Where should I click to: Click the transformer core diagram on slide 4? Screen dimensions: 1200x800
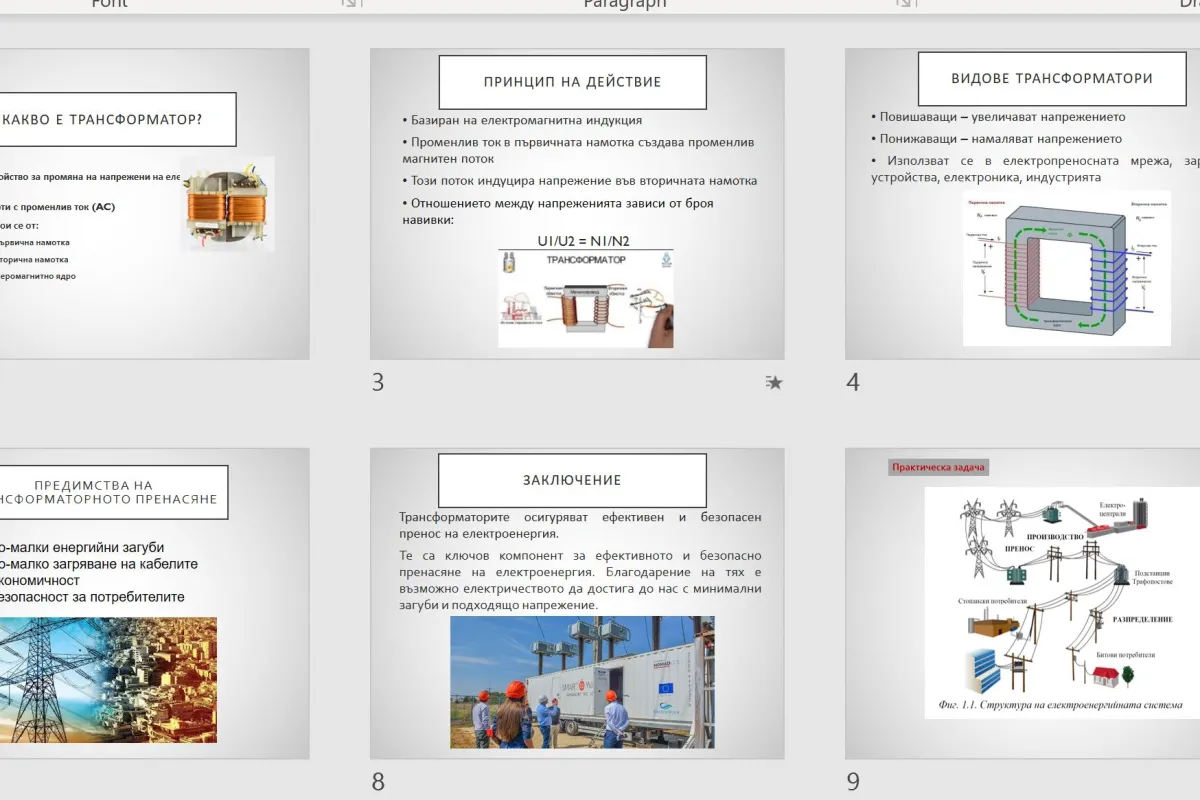click(1066, 268)
